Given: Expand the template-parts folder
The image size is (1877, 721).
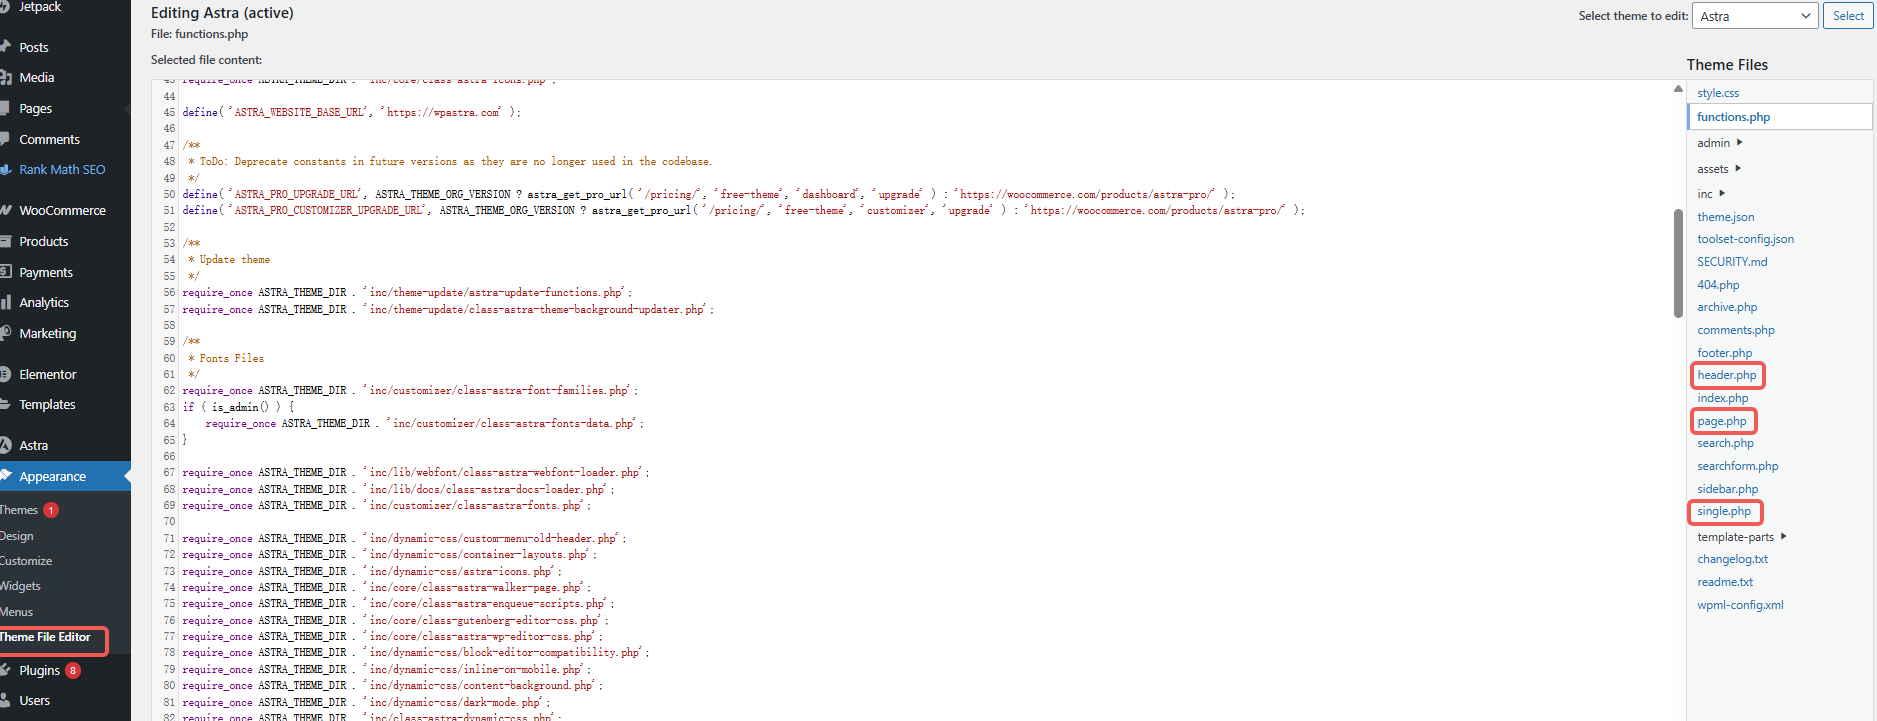Looking at the screenshot, I should (1741, 537).
